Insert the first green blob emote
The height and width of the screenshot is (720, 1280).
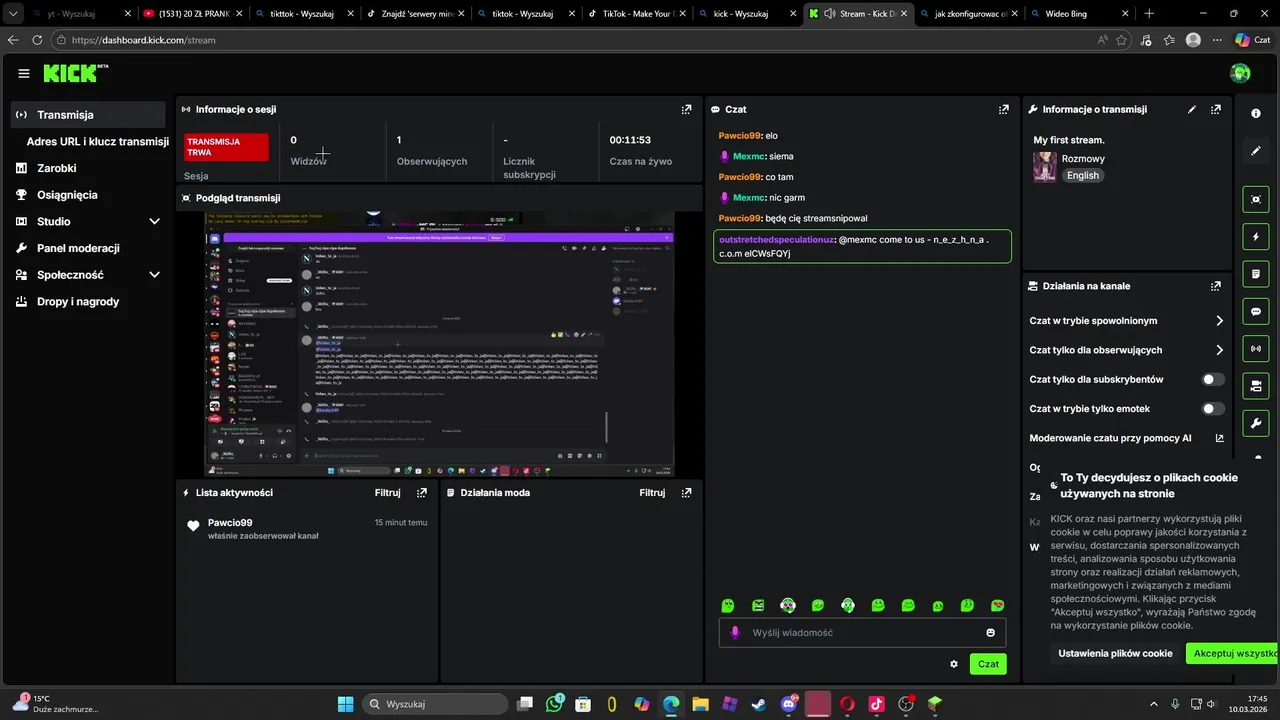coord(728,605)
